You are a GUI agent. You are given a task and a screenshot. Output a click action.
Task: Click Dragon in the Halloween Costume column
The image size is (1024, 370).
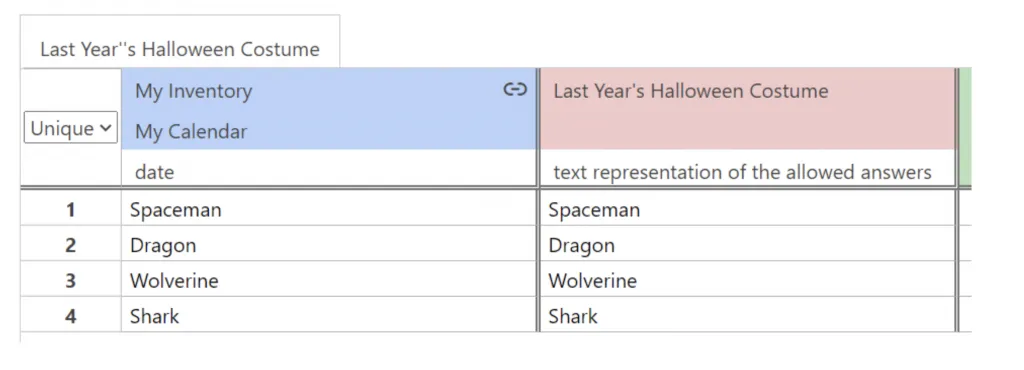[x=747, y=245]
